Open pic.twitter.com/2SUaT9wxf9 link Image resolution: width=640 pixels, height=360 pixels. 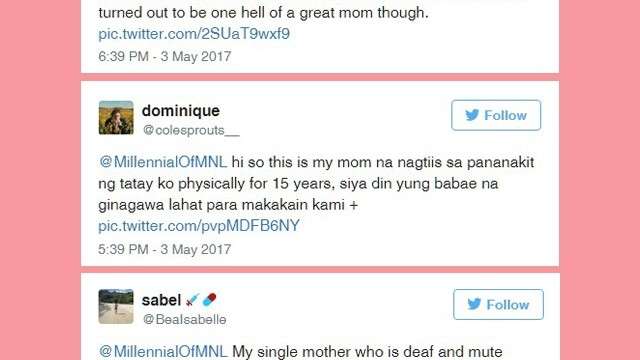[x=194, y=34]
